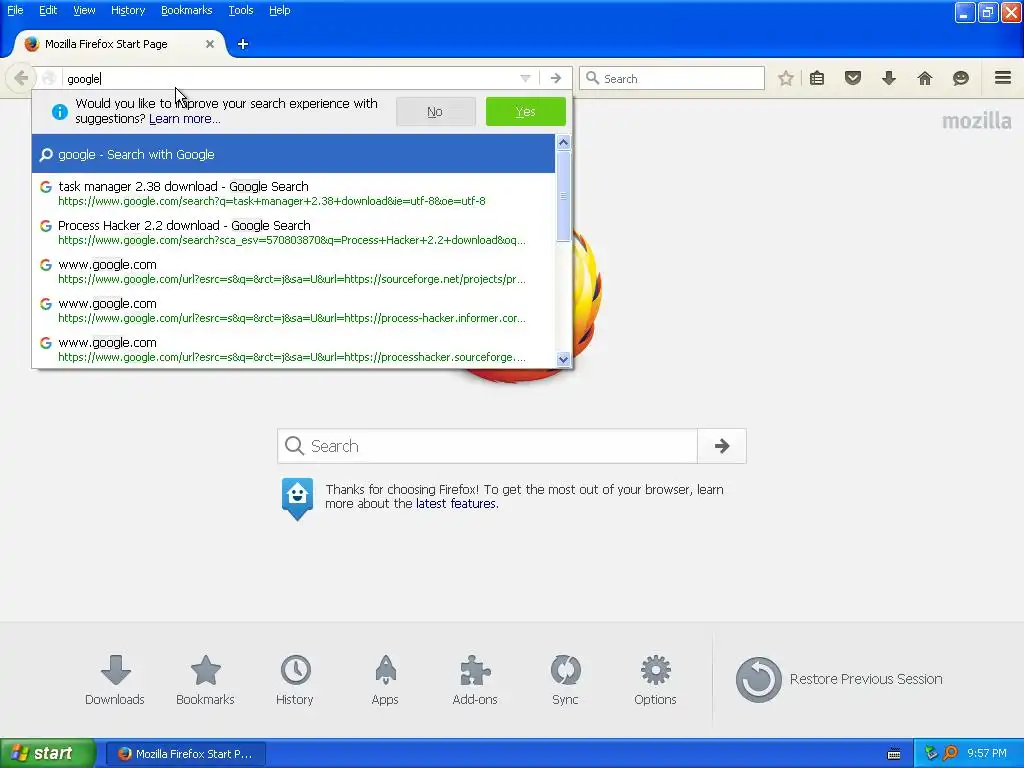Screen dimensions: 1024x768
Task: Open Sync icon on start page
Action: [566, 680]
